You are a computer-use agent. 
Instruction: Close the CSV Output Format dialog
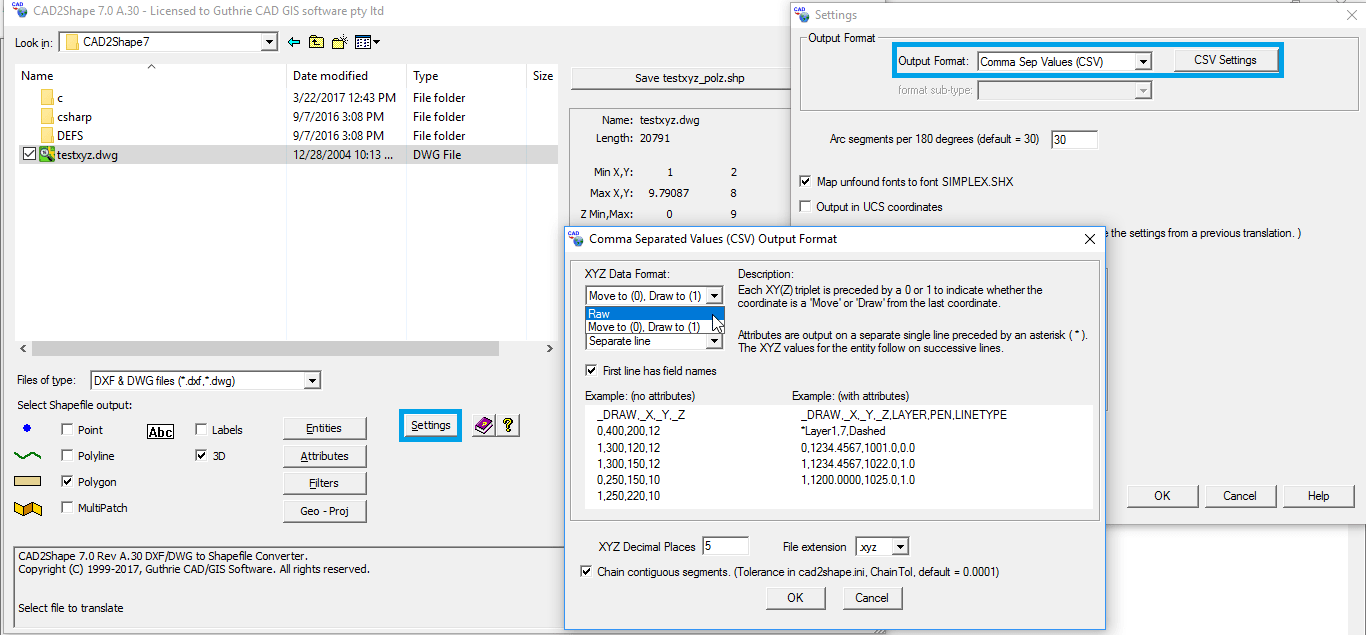[x=1090, y=239]
